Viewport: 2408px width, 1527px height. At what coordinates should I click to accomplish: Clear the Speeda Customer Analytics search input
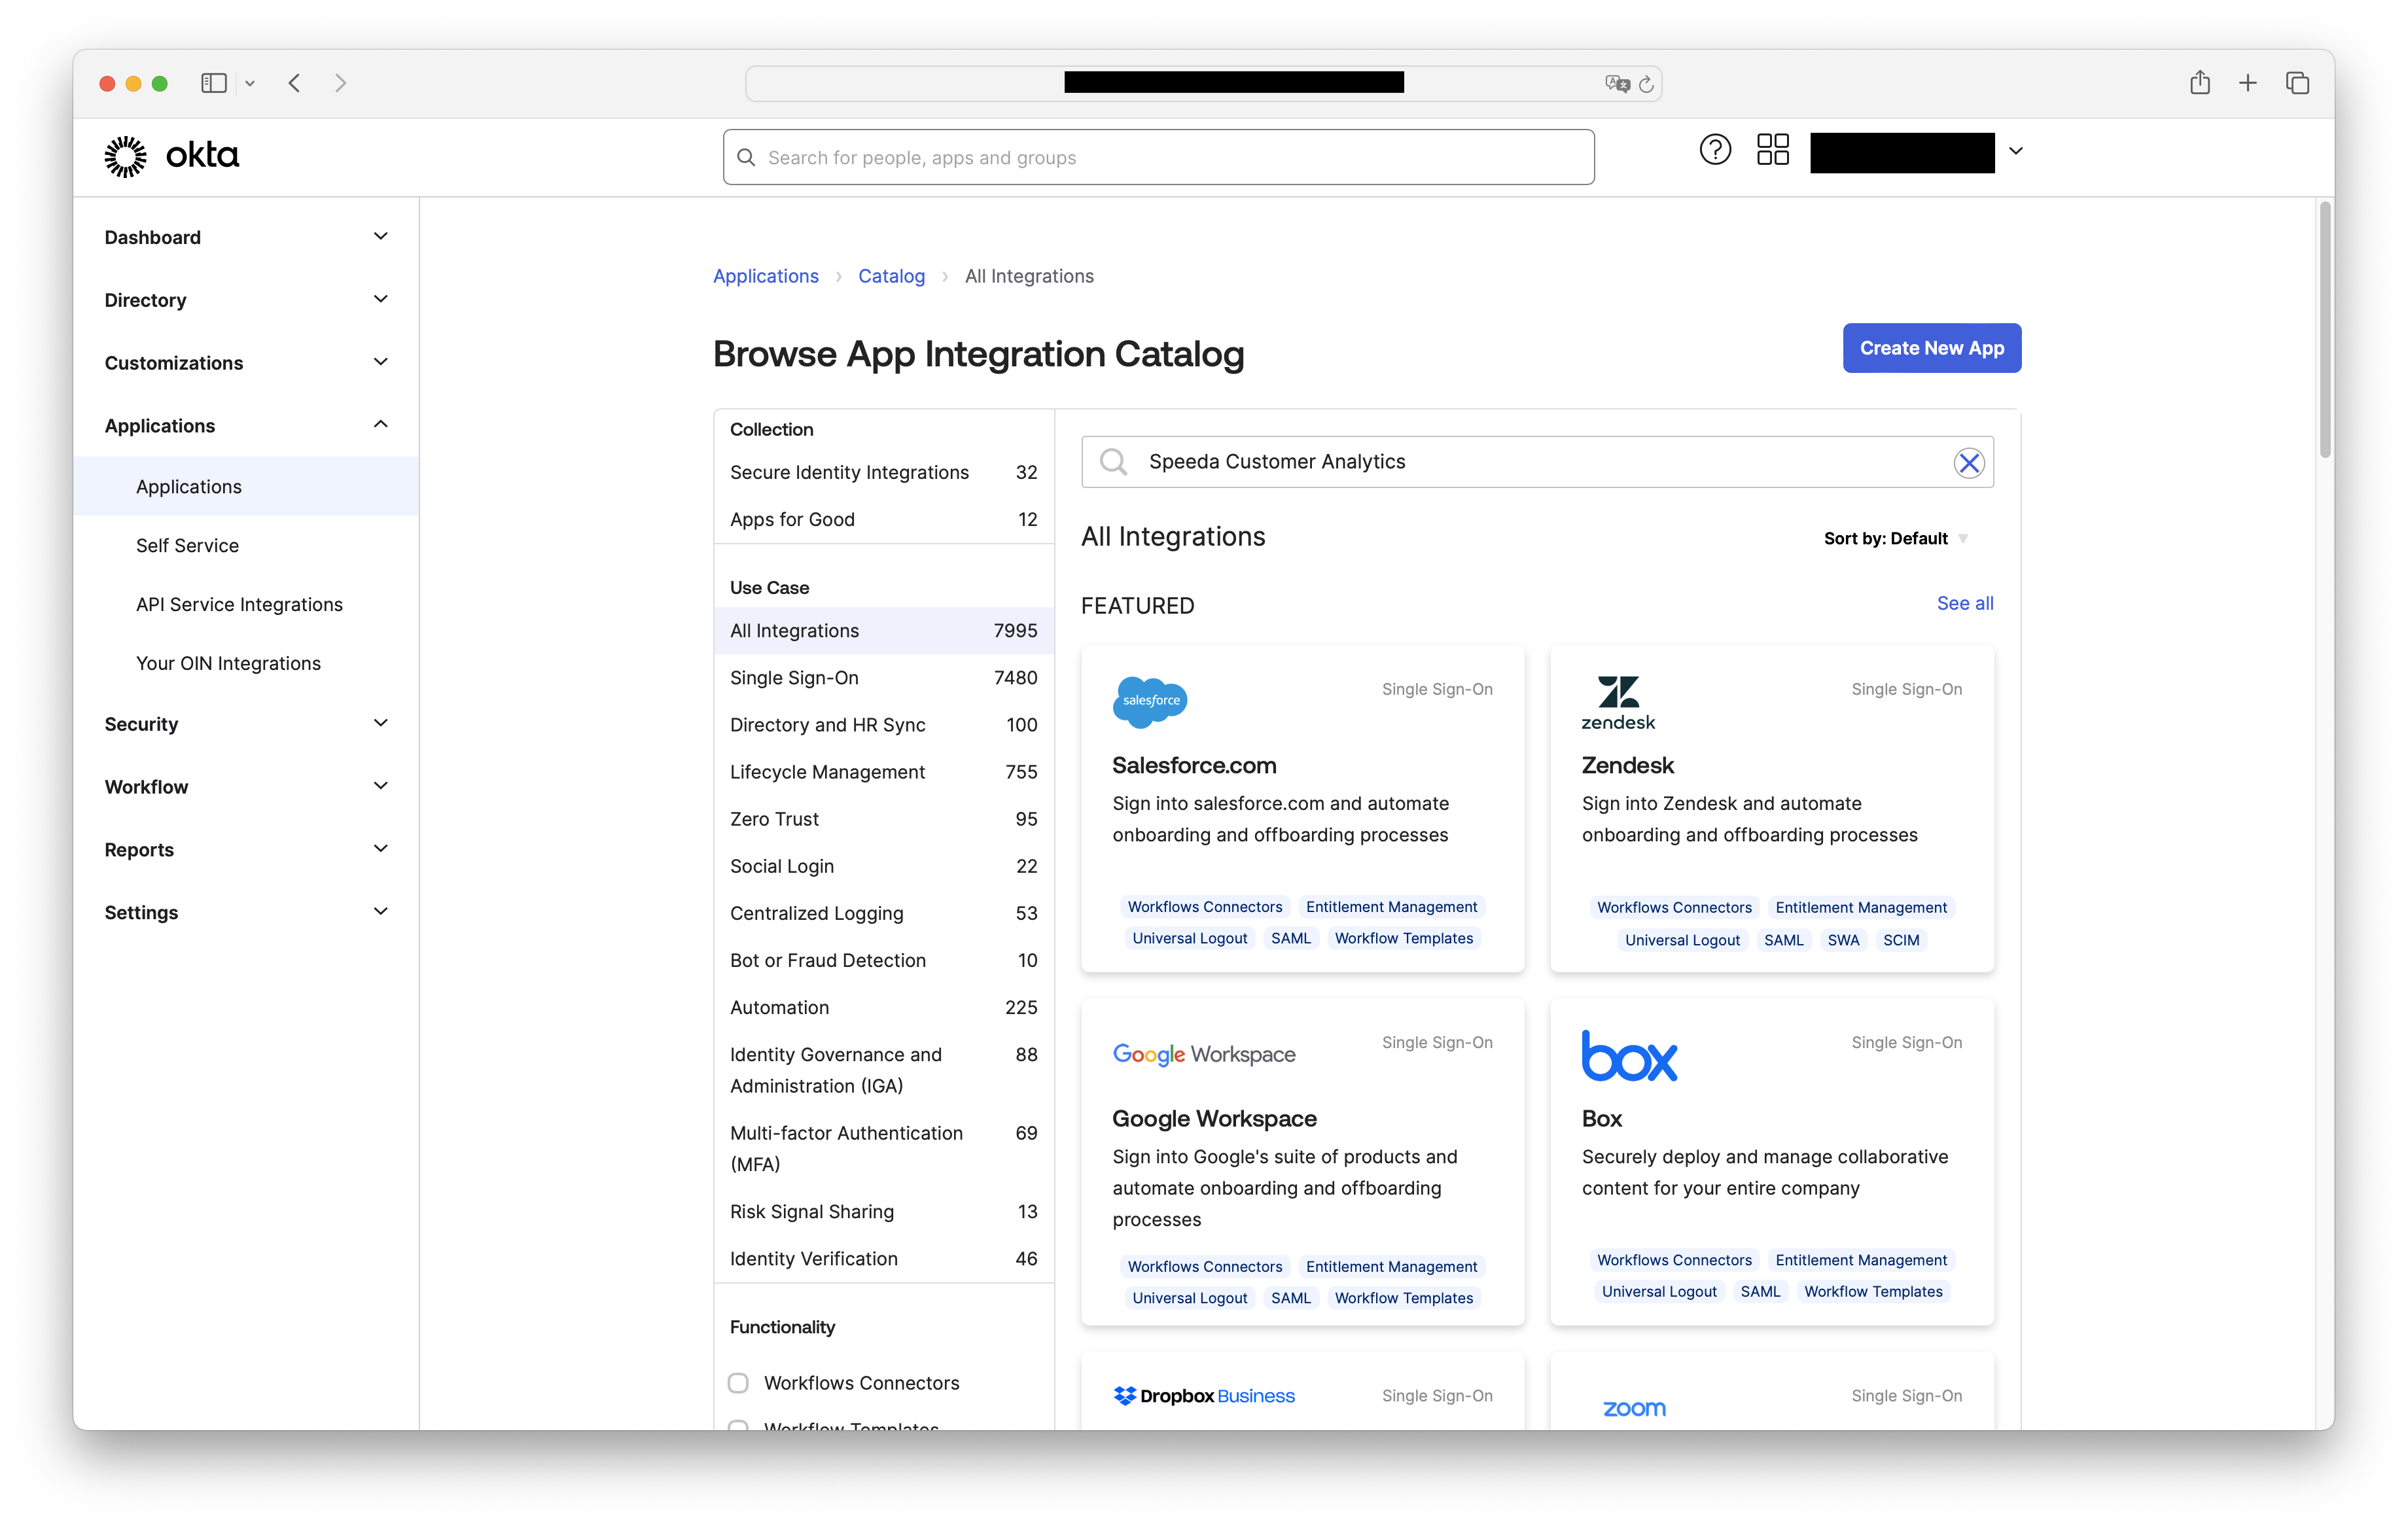[x=1968, y=462]
